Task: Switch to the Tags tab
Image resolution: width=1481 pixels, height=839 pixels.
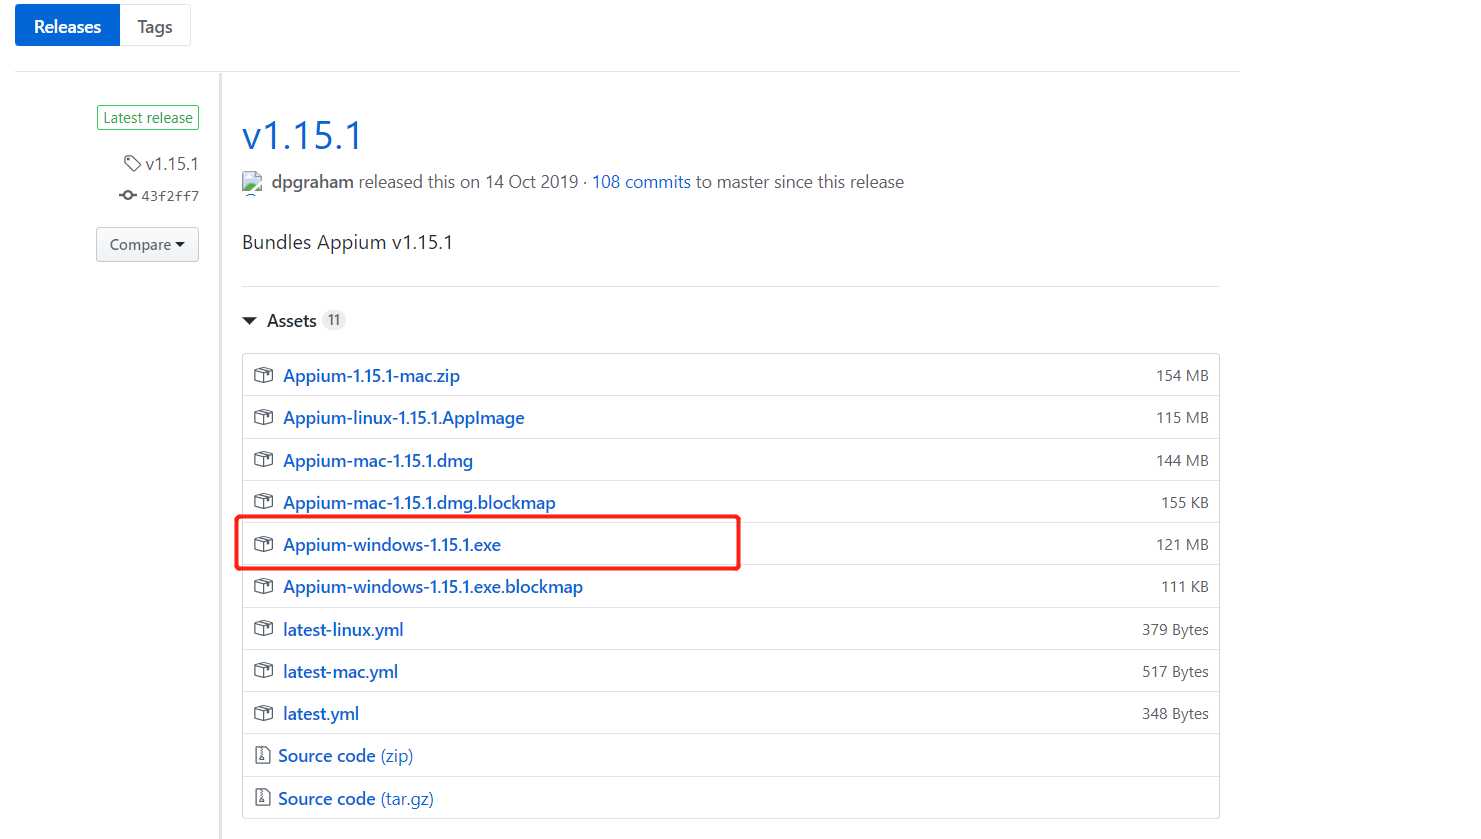Action: tap(155, 26)
